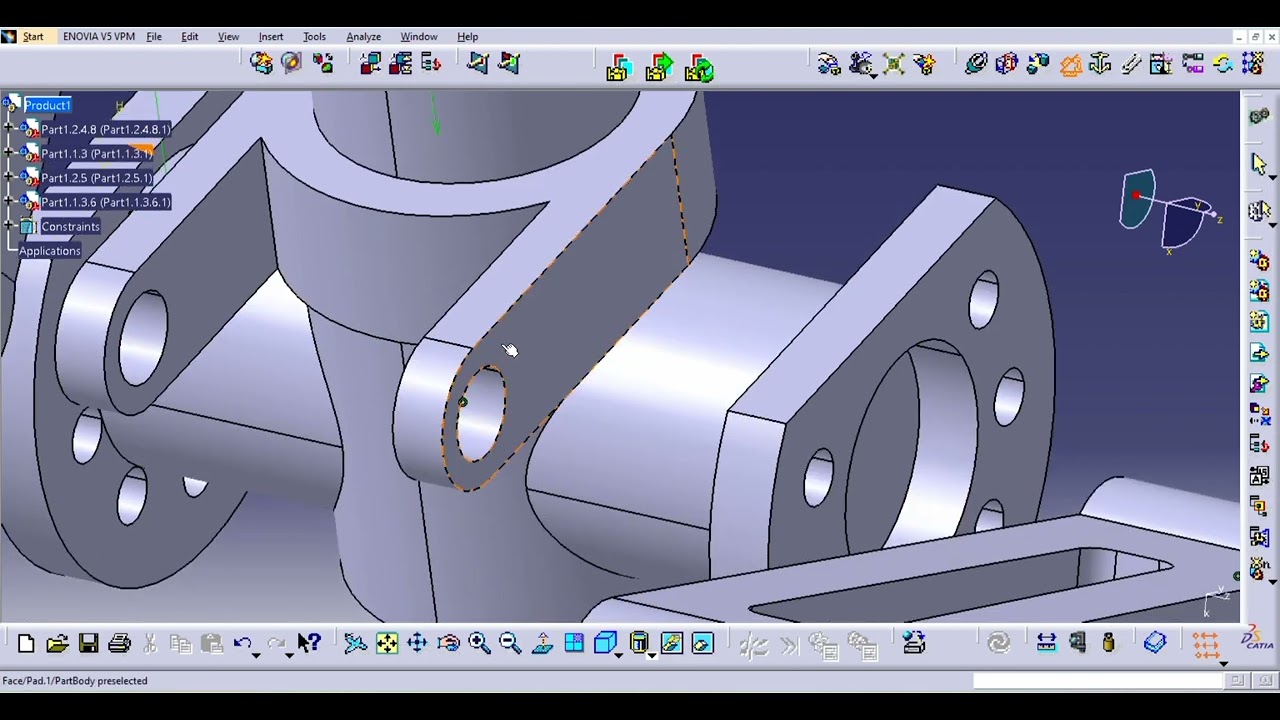This screenshot has height=720, width=1280.
Task: Open the File menu
Action: (154, 37)
